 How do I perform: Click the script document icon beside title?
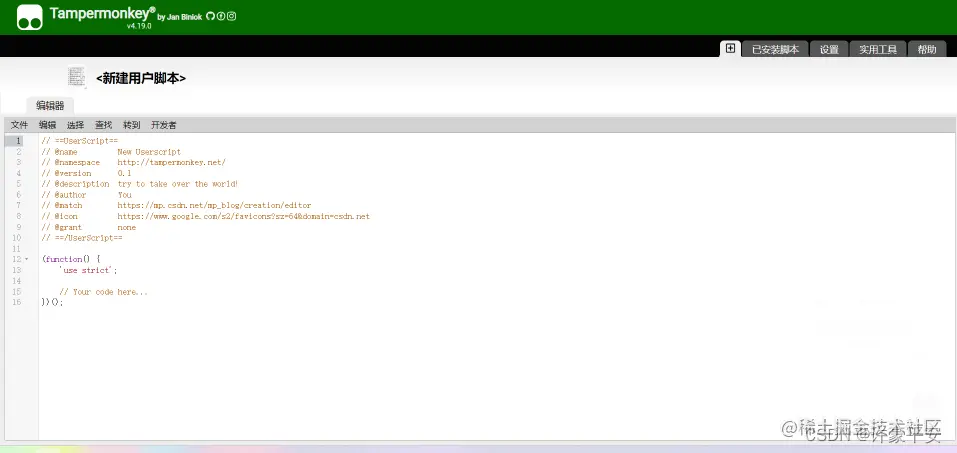click(76, 78)
